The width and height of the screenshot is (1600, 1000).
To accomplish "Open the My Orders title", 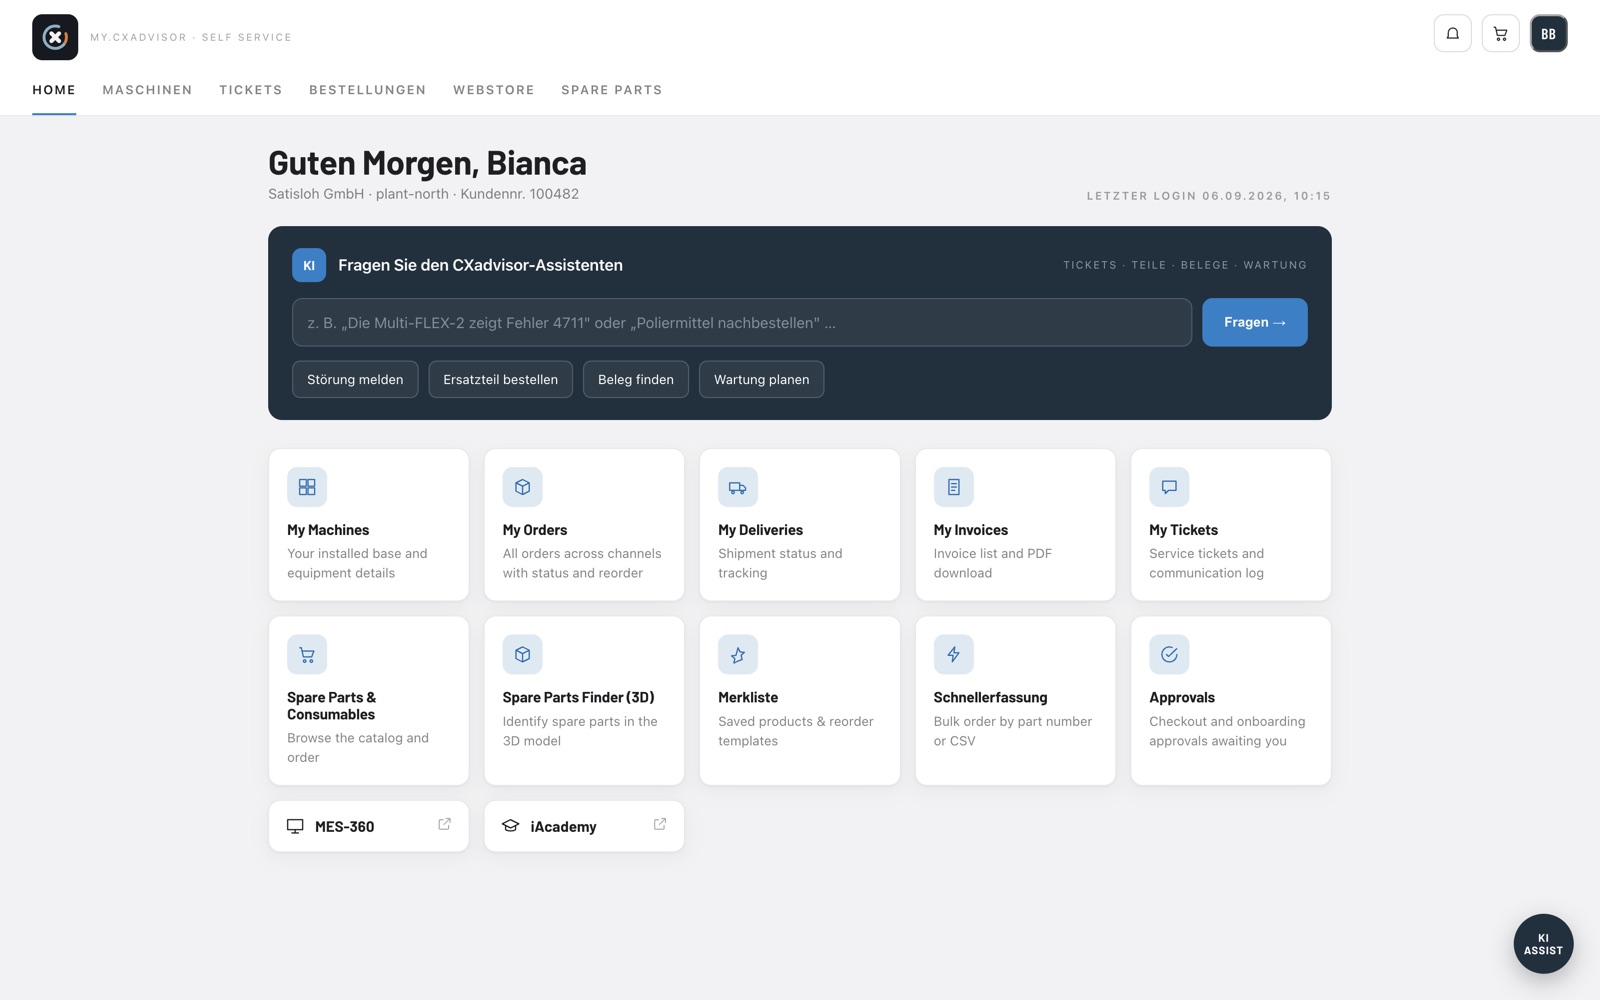I will tap(535, 530).
